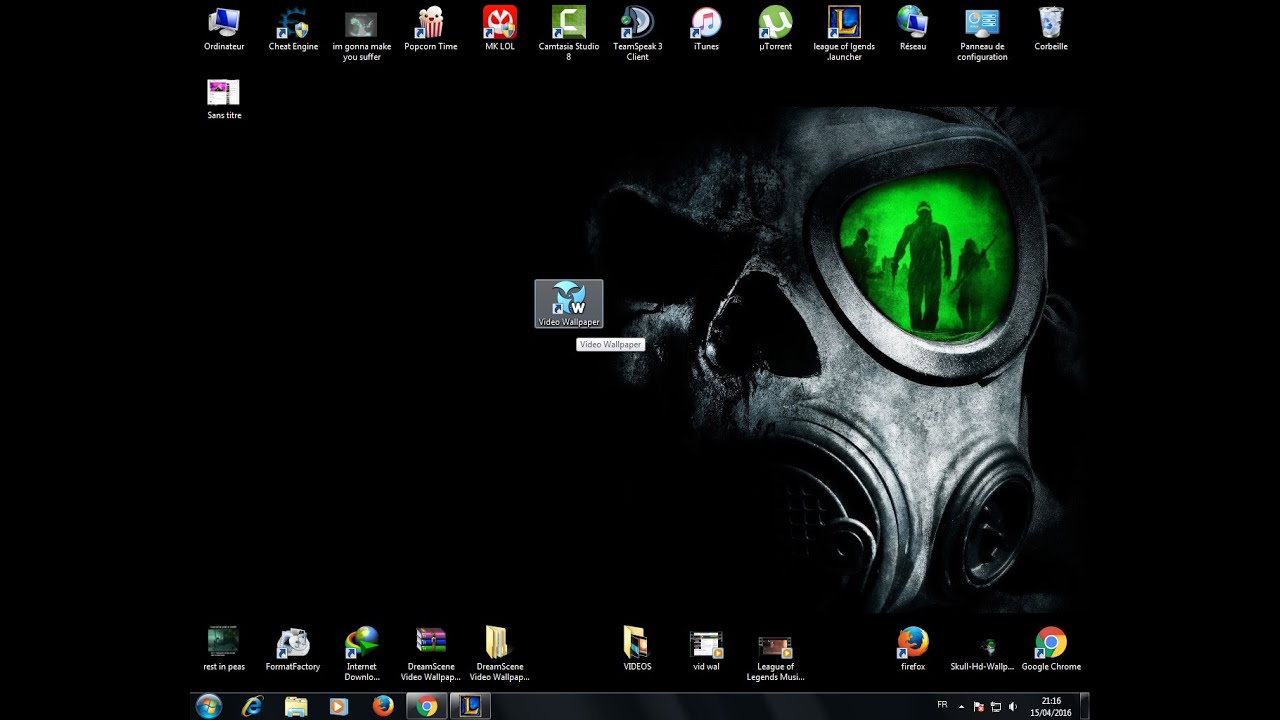The height and width of the screenshot is (720, 1280).
Task: Show hidden system tray icons
Action: (x=962, y=706)
